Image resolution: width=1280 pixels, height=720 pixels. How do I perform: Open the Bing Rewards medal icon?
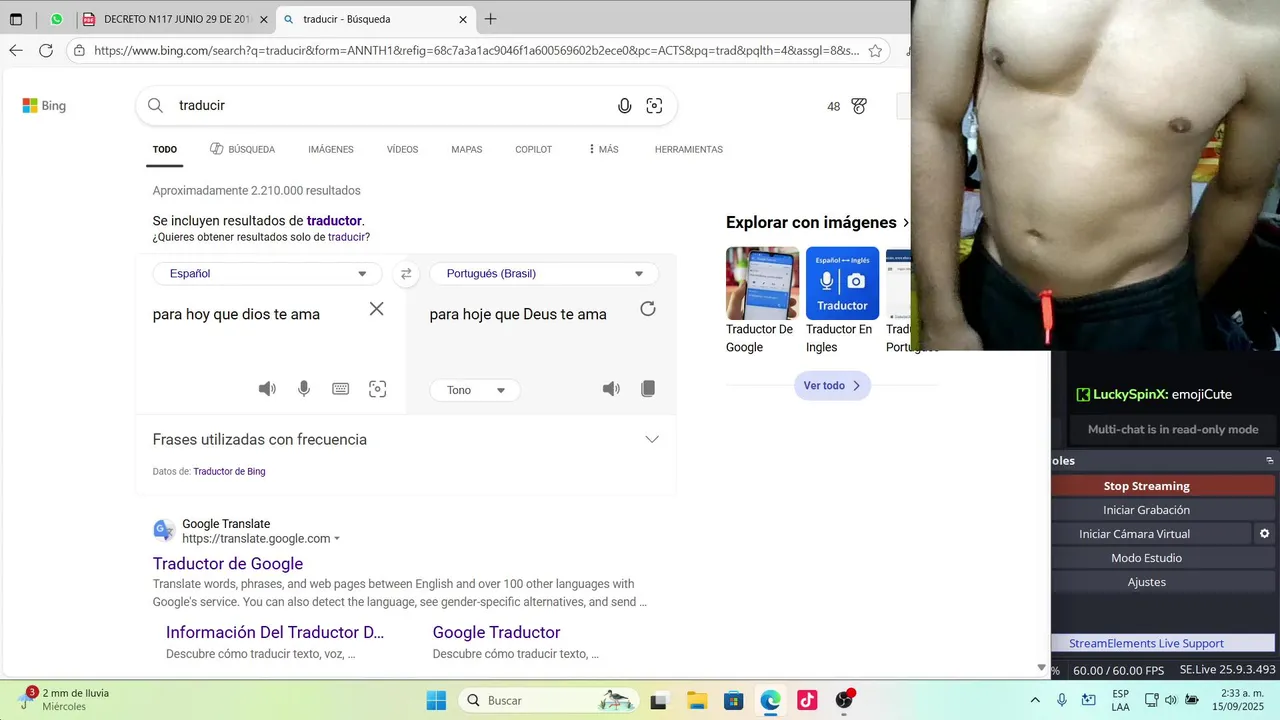859,106
